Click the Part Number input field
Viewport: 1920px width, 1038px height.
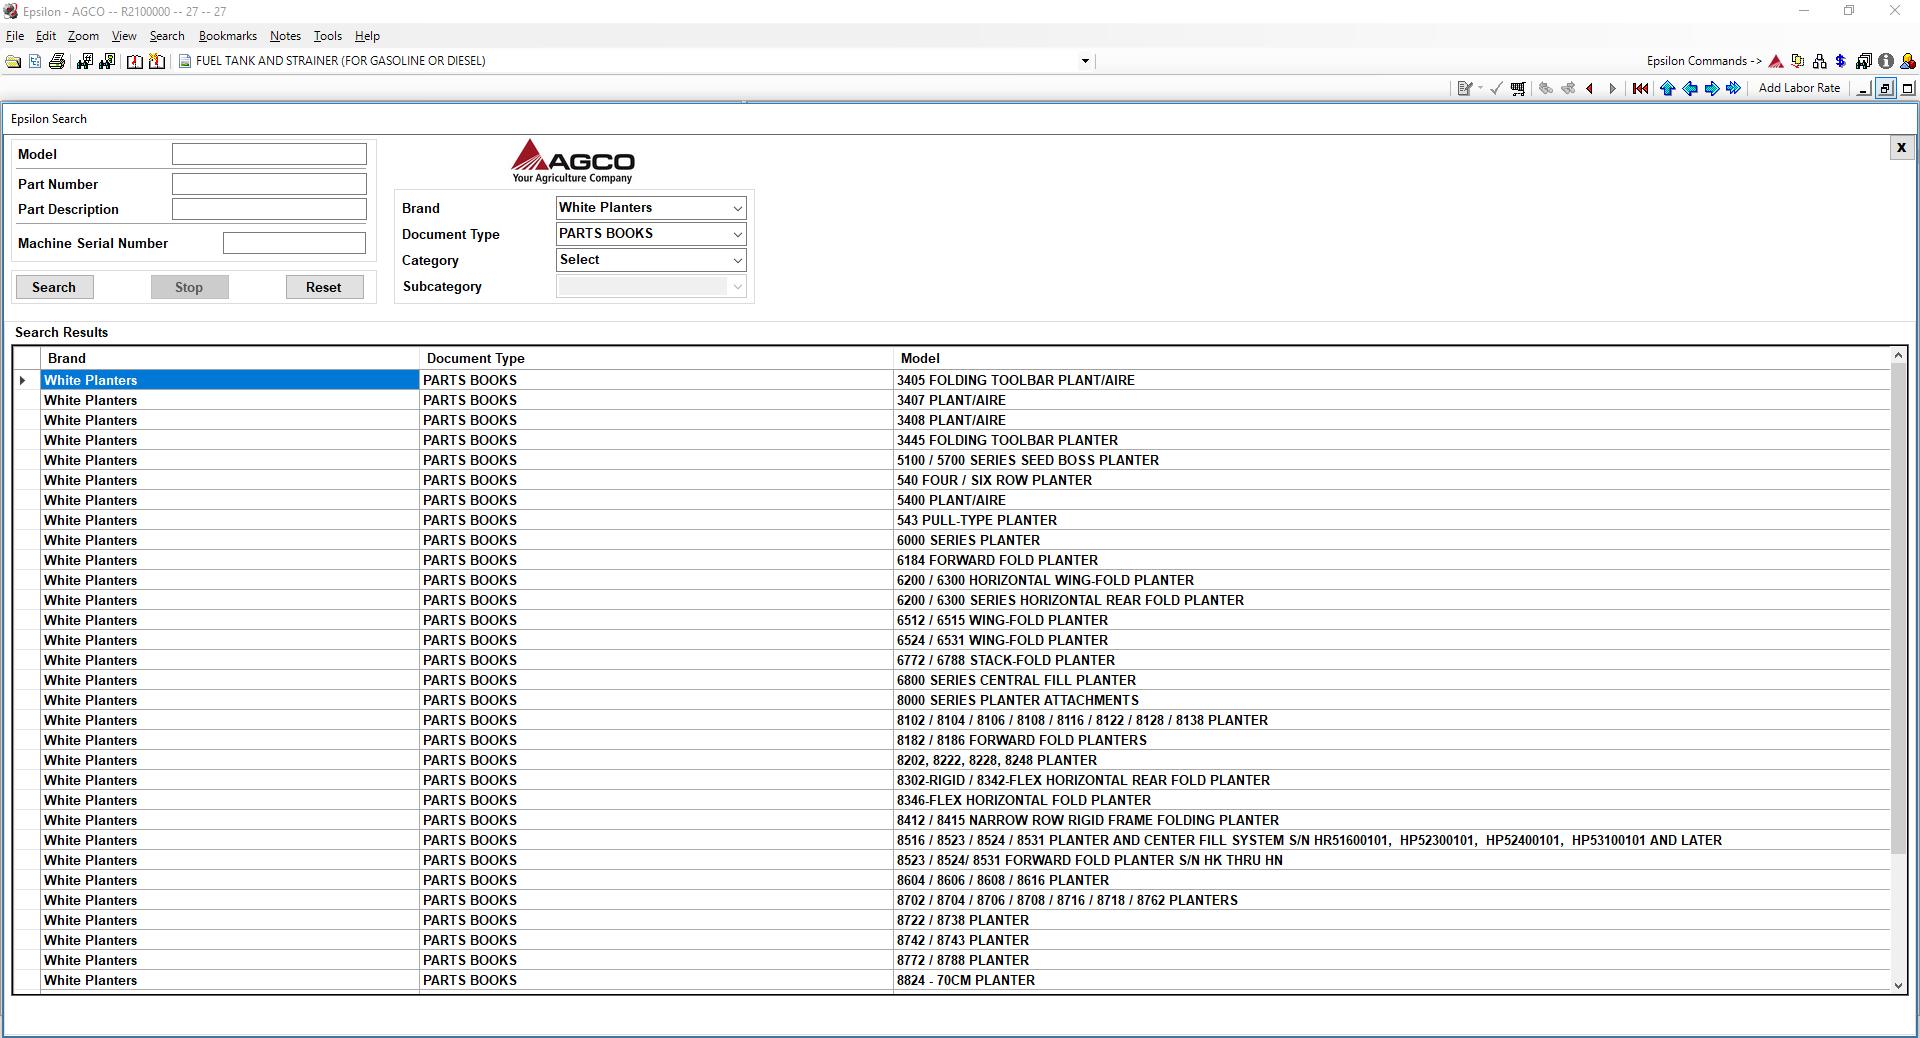coord(269,184)
